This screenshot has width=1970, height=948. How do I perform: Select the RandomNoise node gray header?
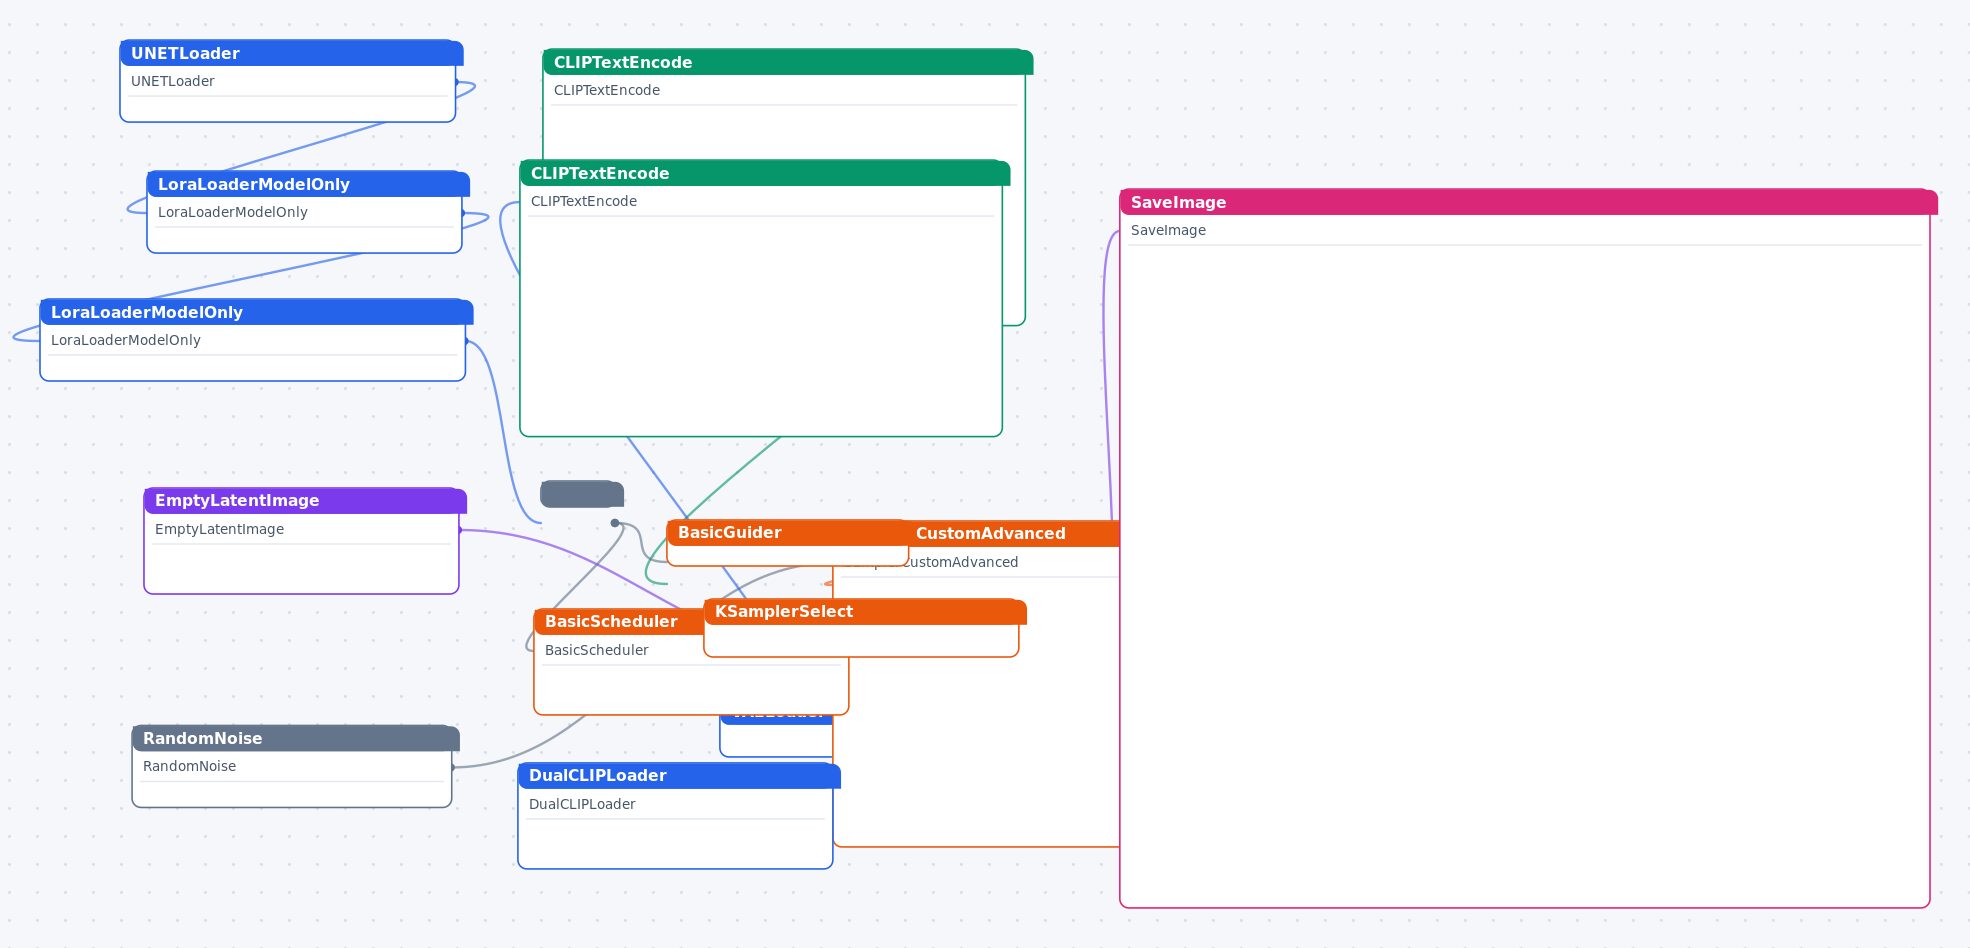coord(296,738)
